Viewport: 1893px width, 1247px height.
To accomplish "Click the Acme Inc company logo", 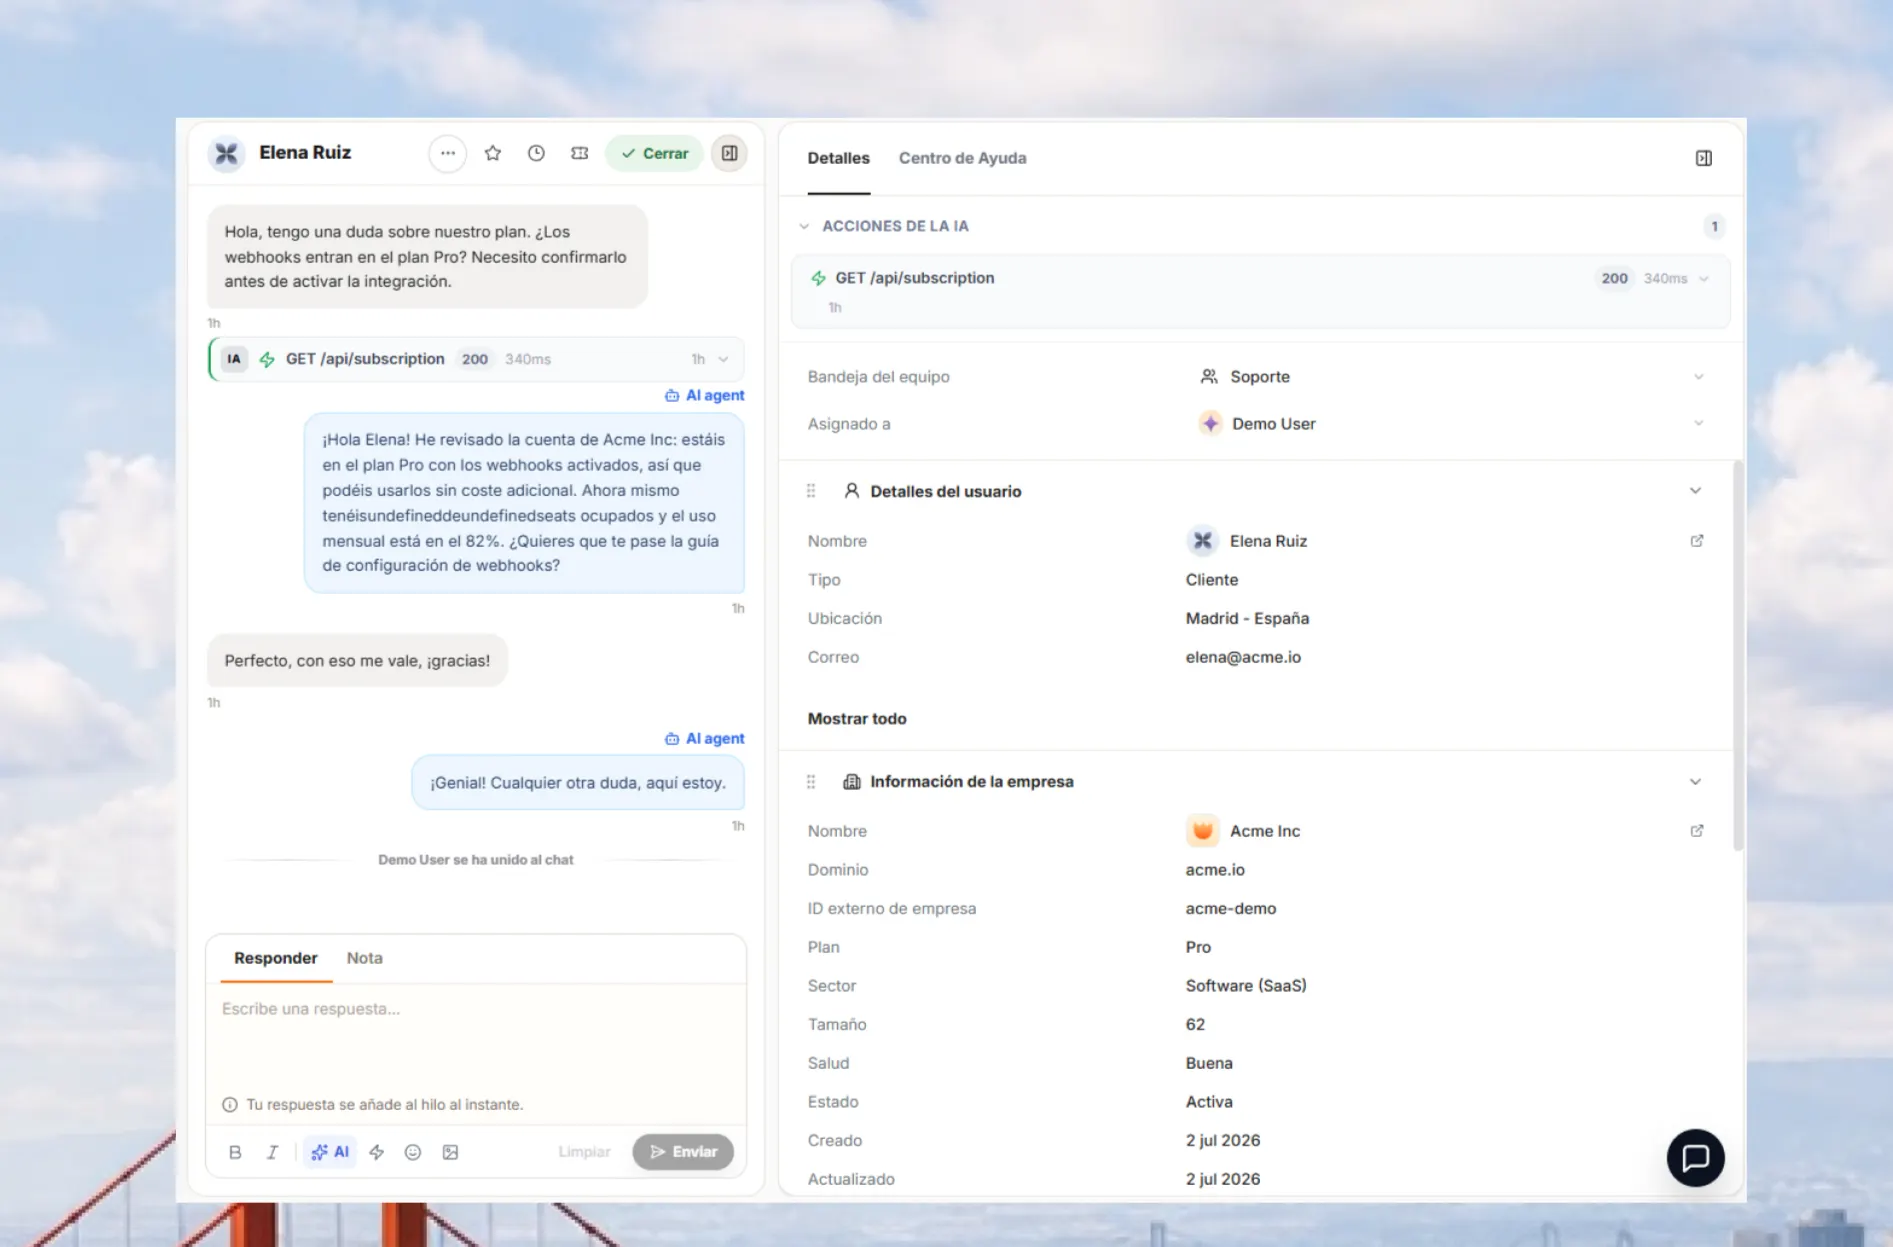I will [1202, 830].
